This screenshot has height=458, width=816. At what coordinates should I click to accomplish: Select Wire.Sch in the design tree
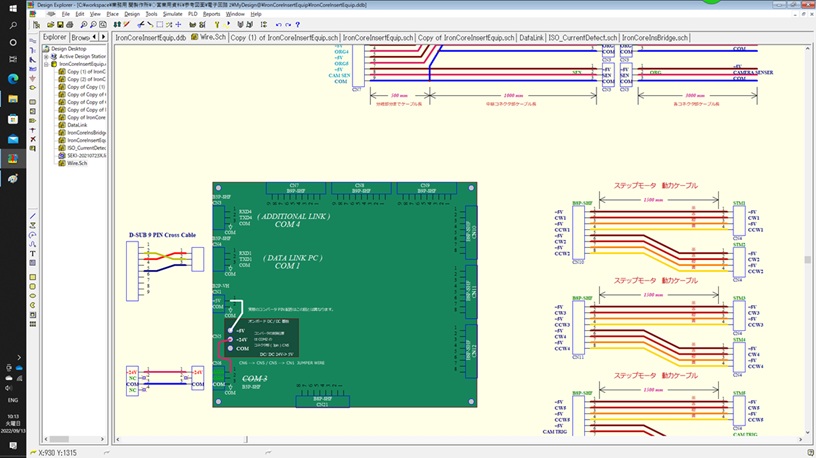pyautogui.click(x=77, y=161)
